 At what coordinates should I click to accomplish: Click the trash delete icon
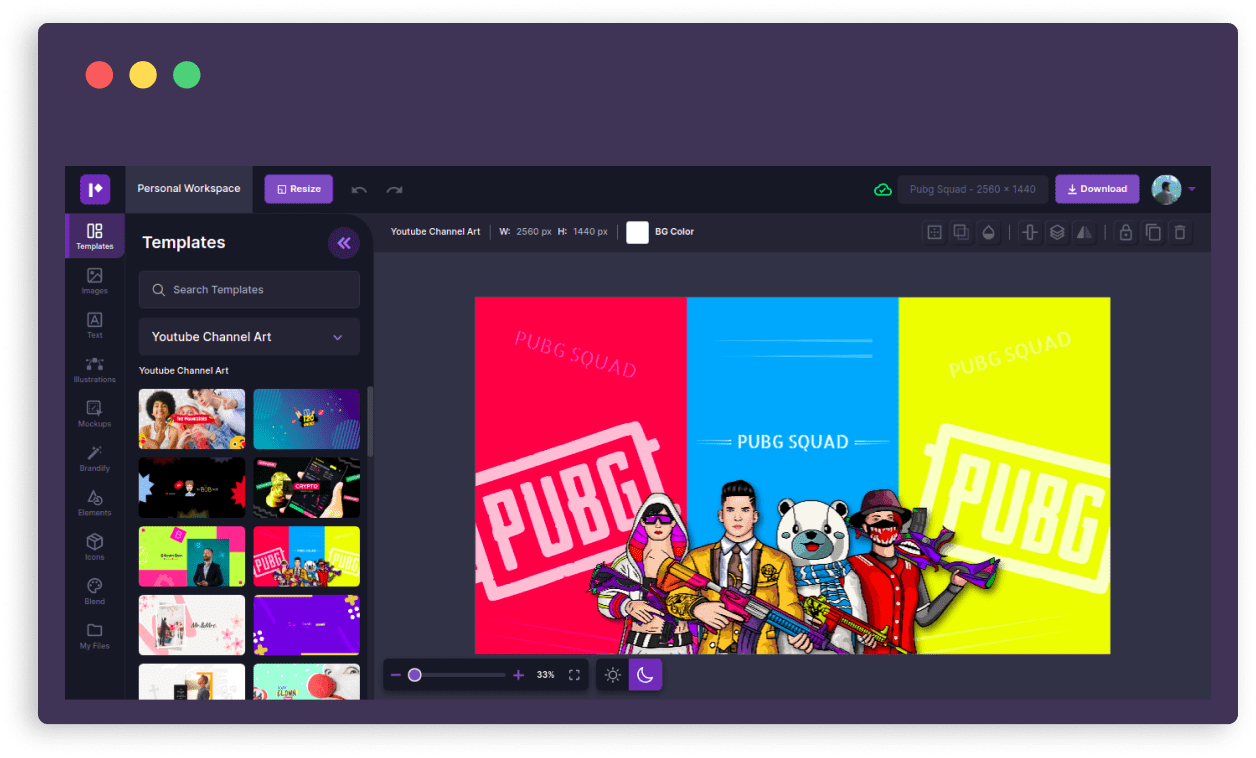coord(1180,232)
